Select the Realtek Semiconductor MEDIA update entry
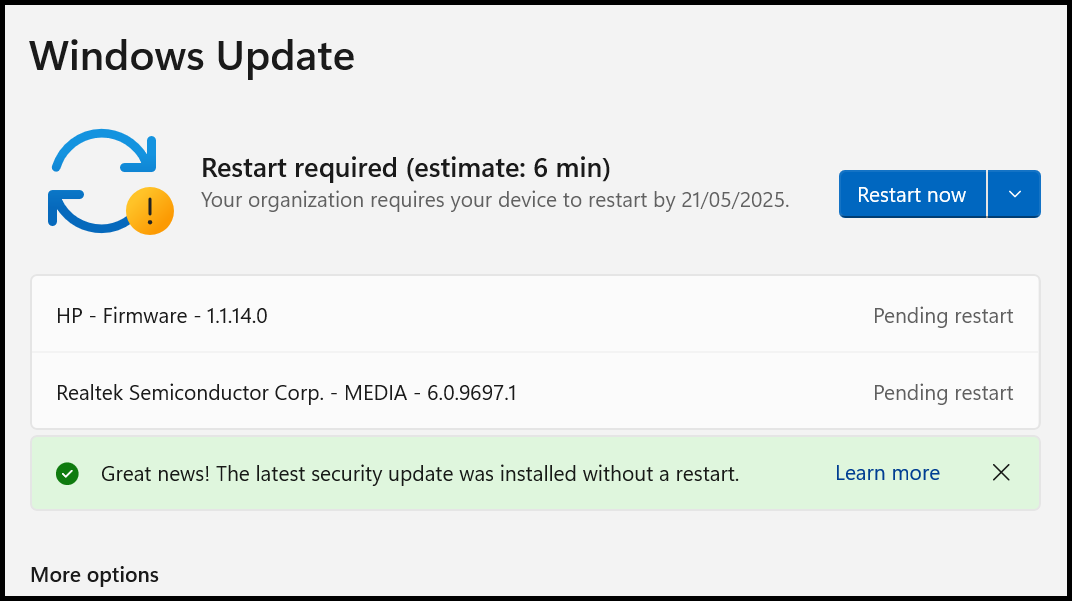 [287, 392]
